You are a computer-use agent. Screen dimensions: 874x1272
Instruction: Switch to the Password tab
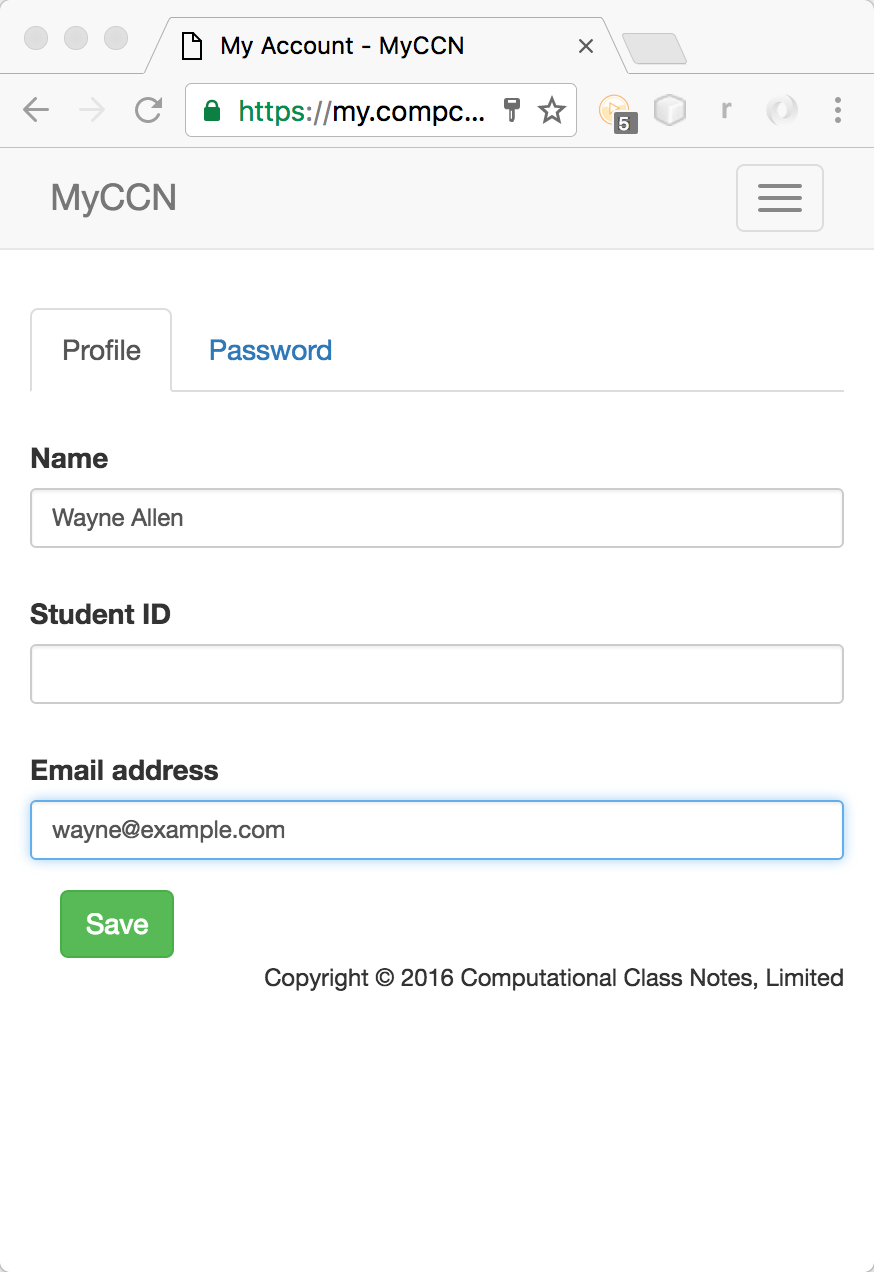coord(270,350)
